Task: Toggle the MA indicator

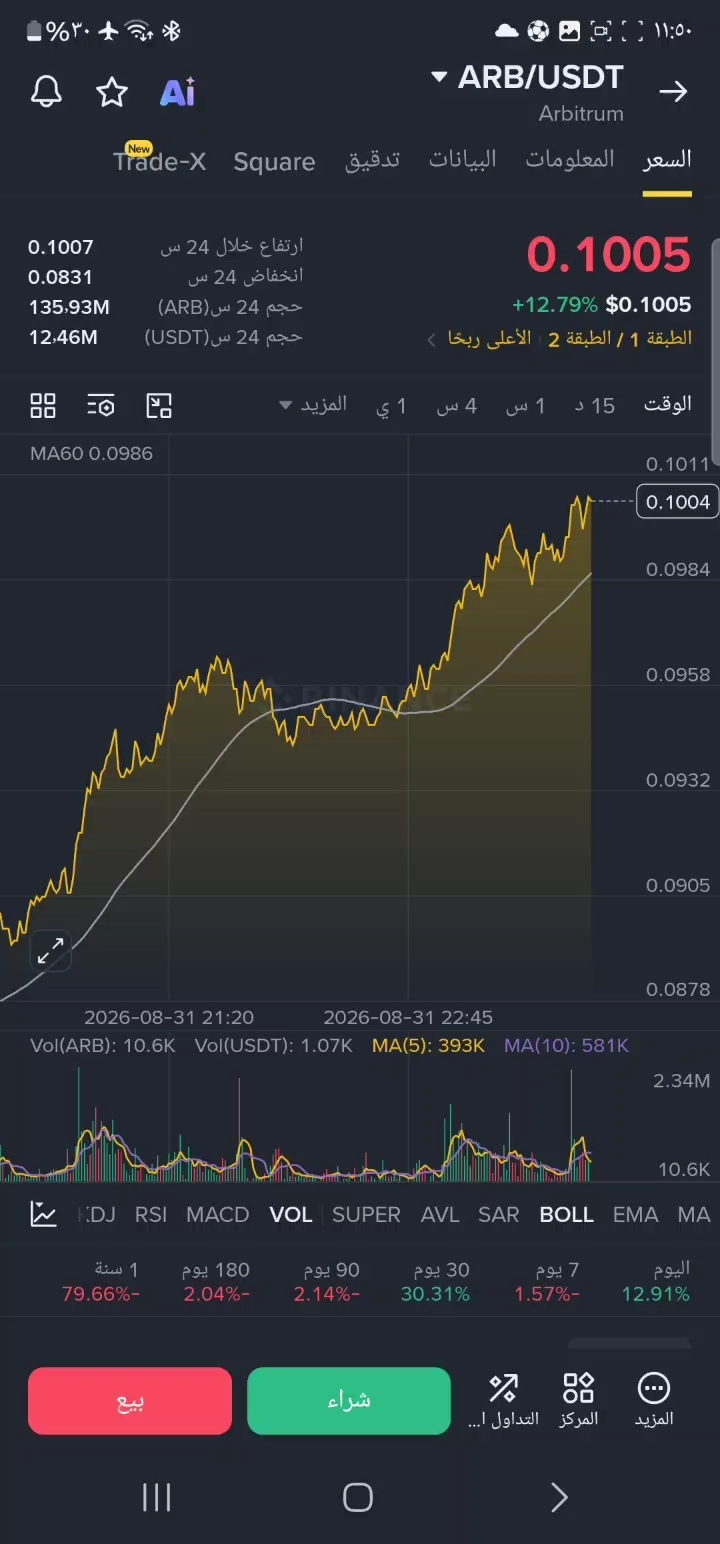Action: (693, 1214)
